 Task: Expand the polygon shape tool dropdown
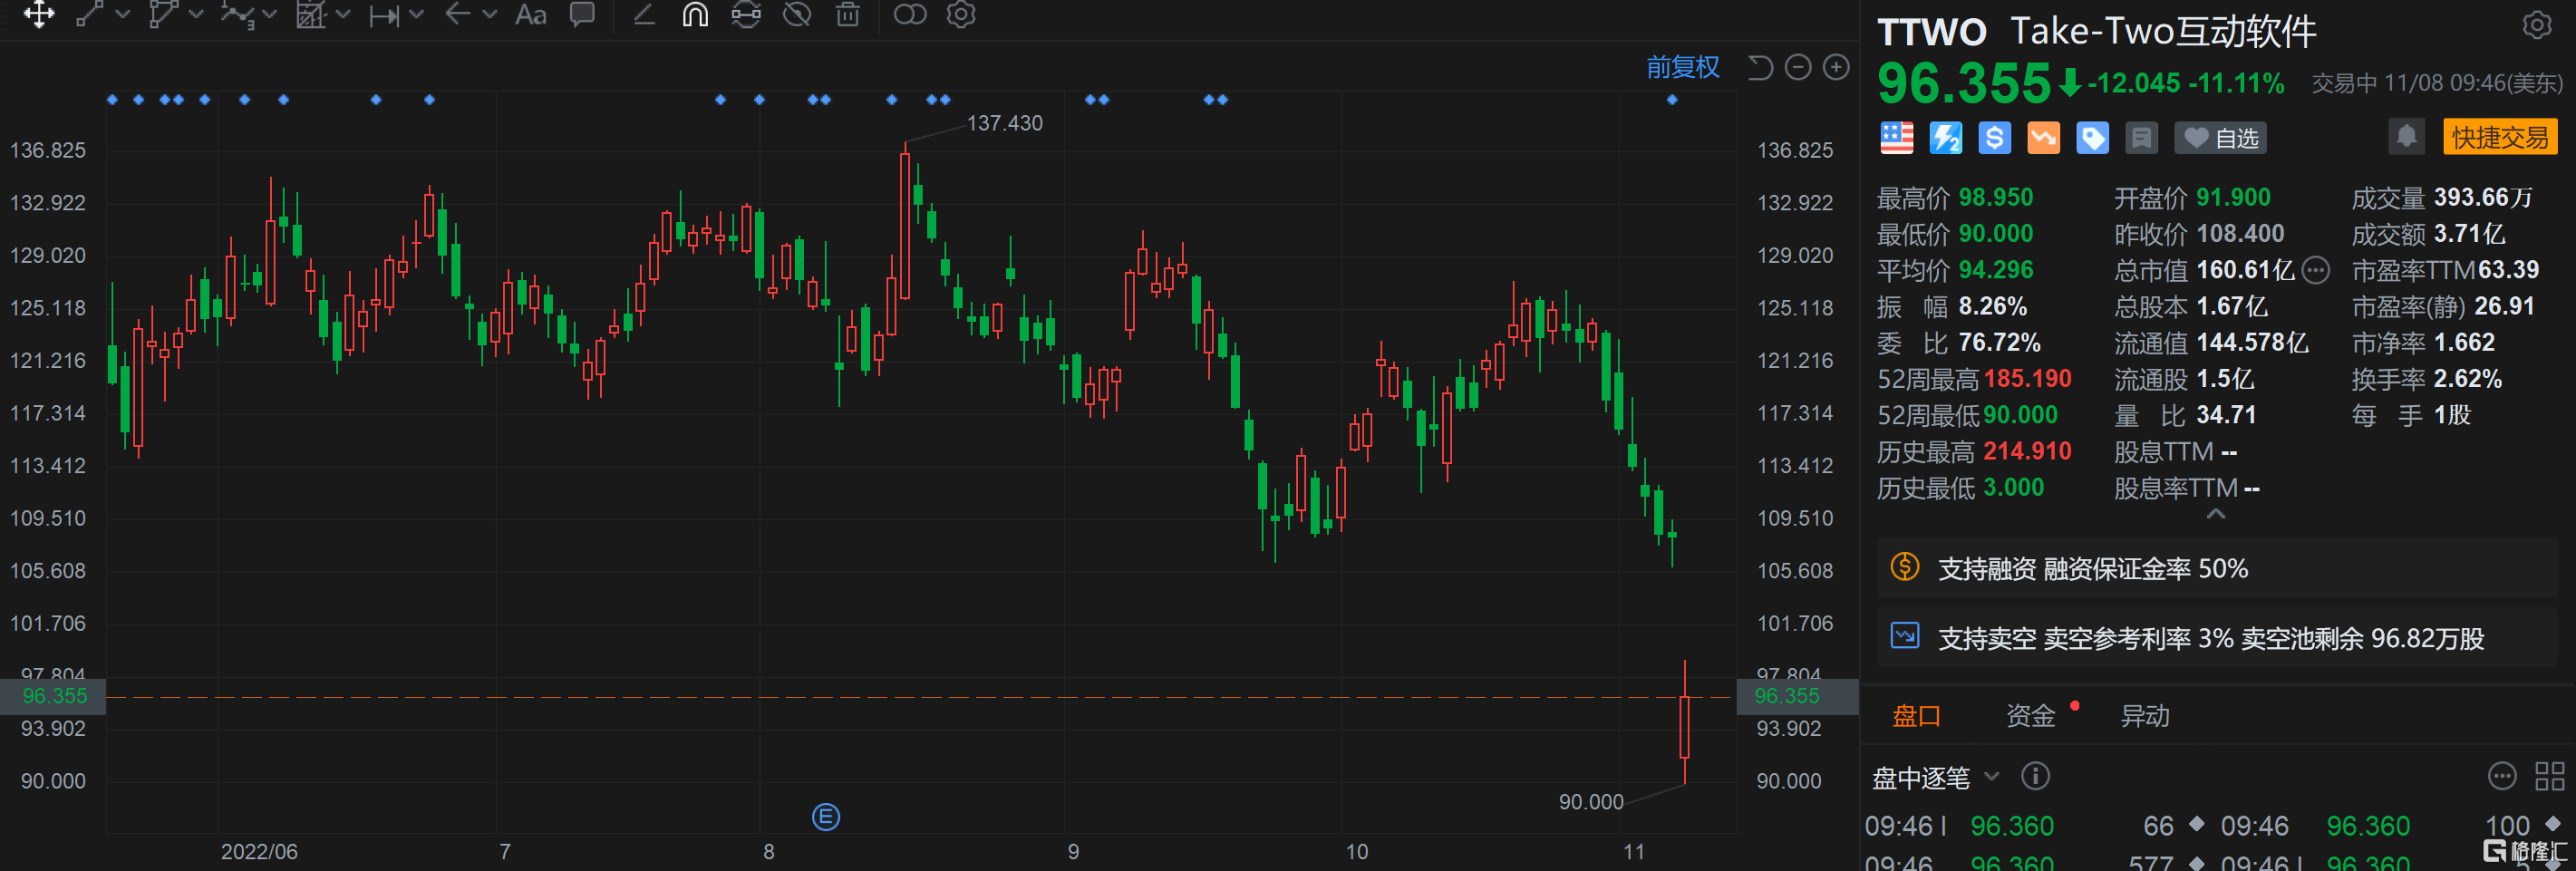[196, 14]
